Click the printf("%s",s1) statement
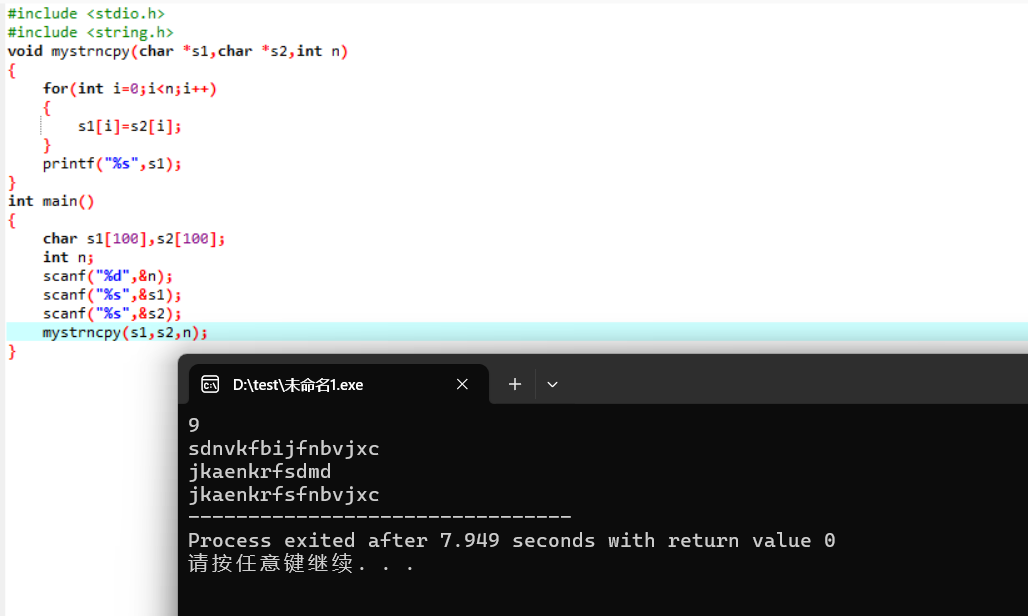Viewport: 1028px width, 616px height. coord(112,164)
